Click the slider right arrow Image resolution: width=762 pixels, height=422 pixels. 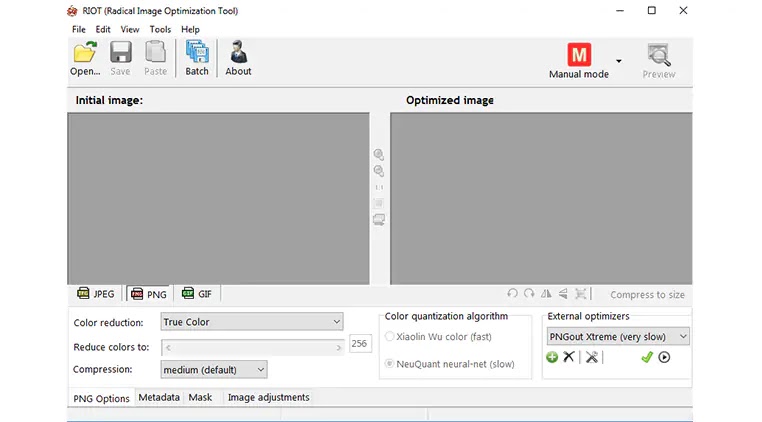[x=339, y=348]
